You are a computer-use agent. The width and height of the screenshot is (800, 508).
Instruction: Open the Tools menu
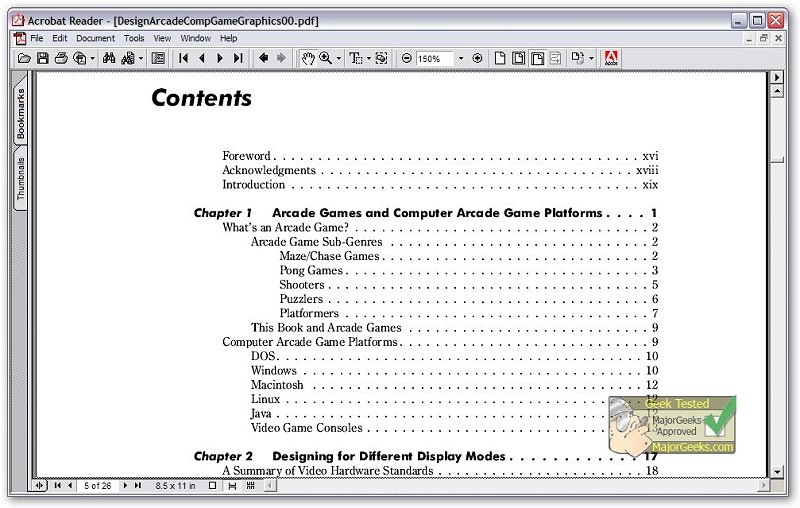click(x=134, y=38)
